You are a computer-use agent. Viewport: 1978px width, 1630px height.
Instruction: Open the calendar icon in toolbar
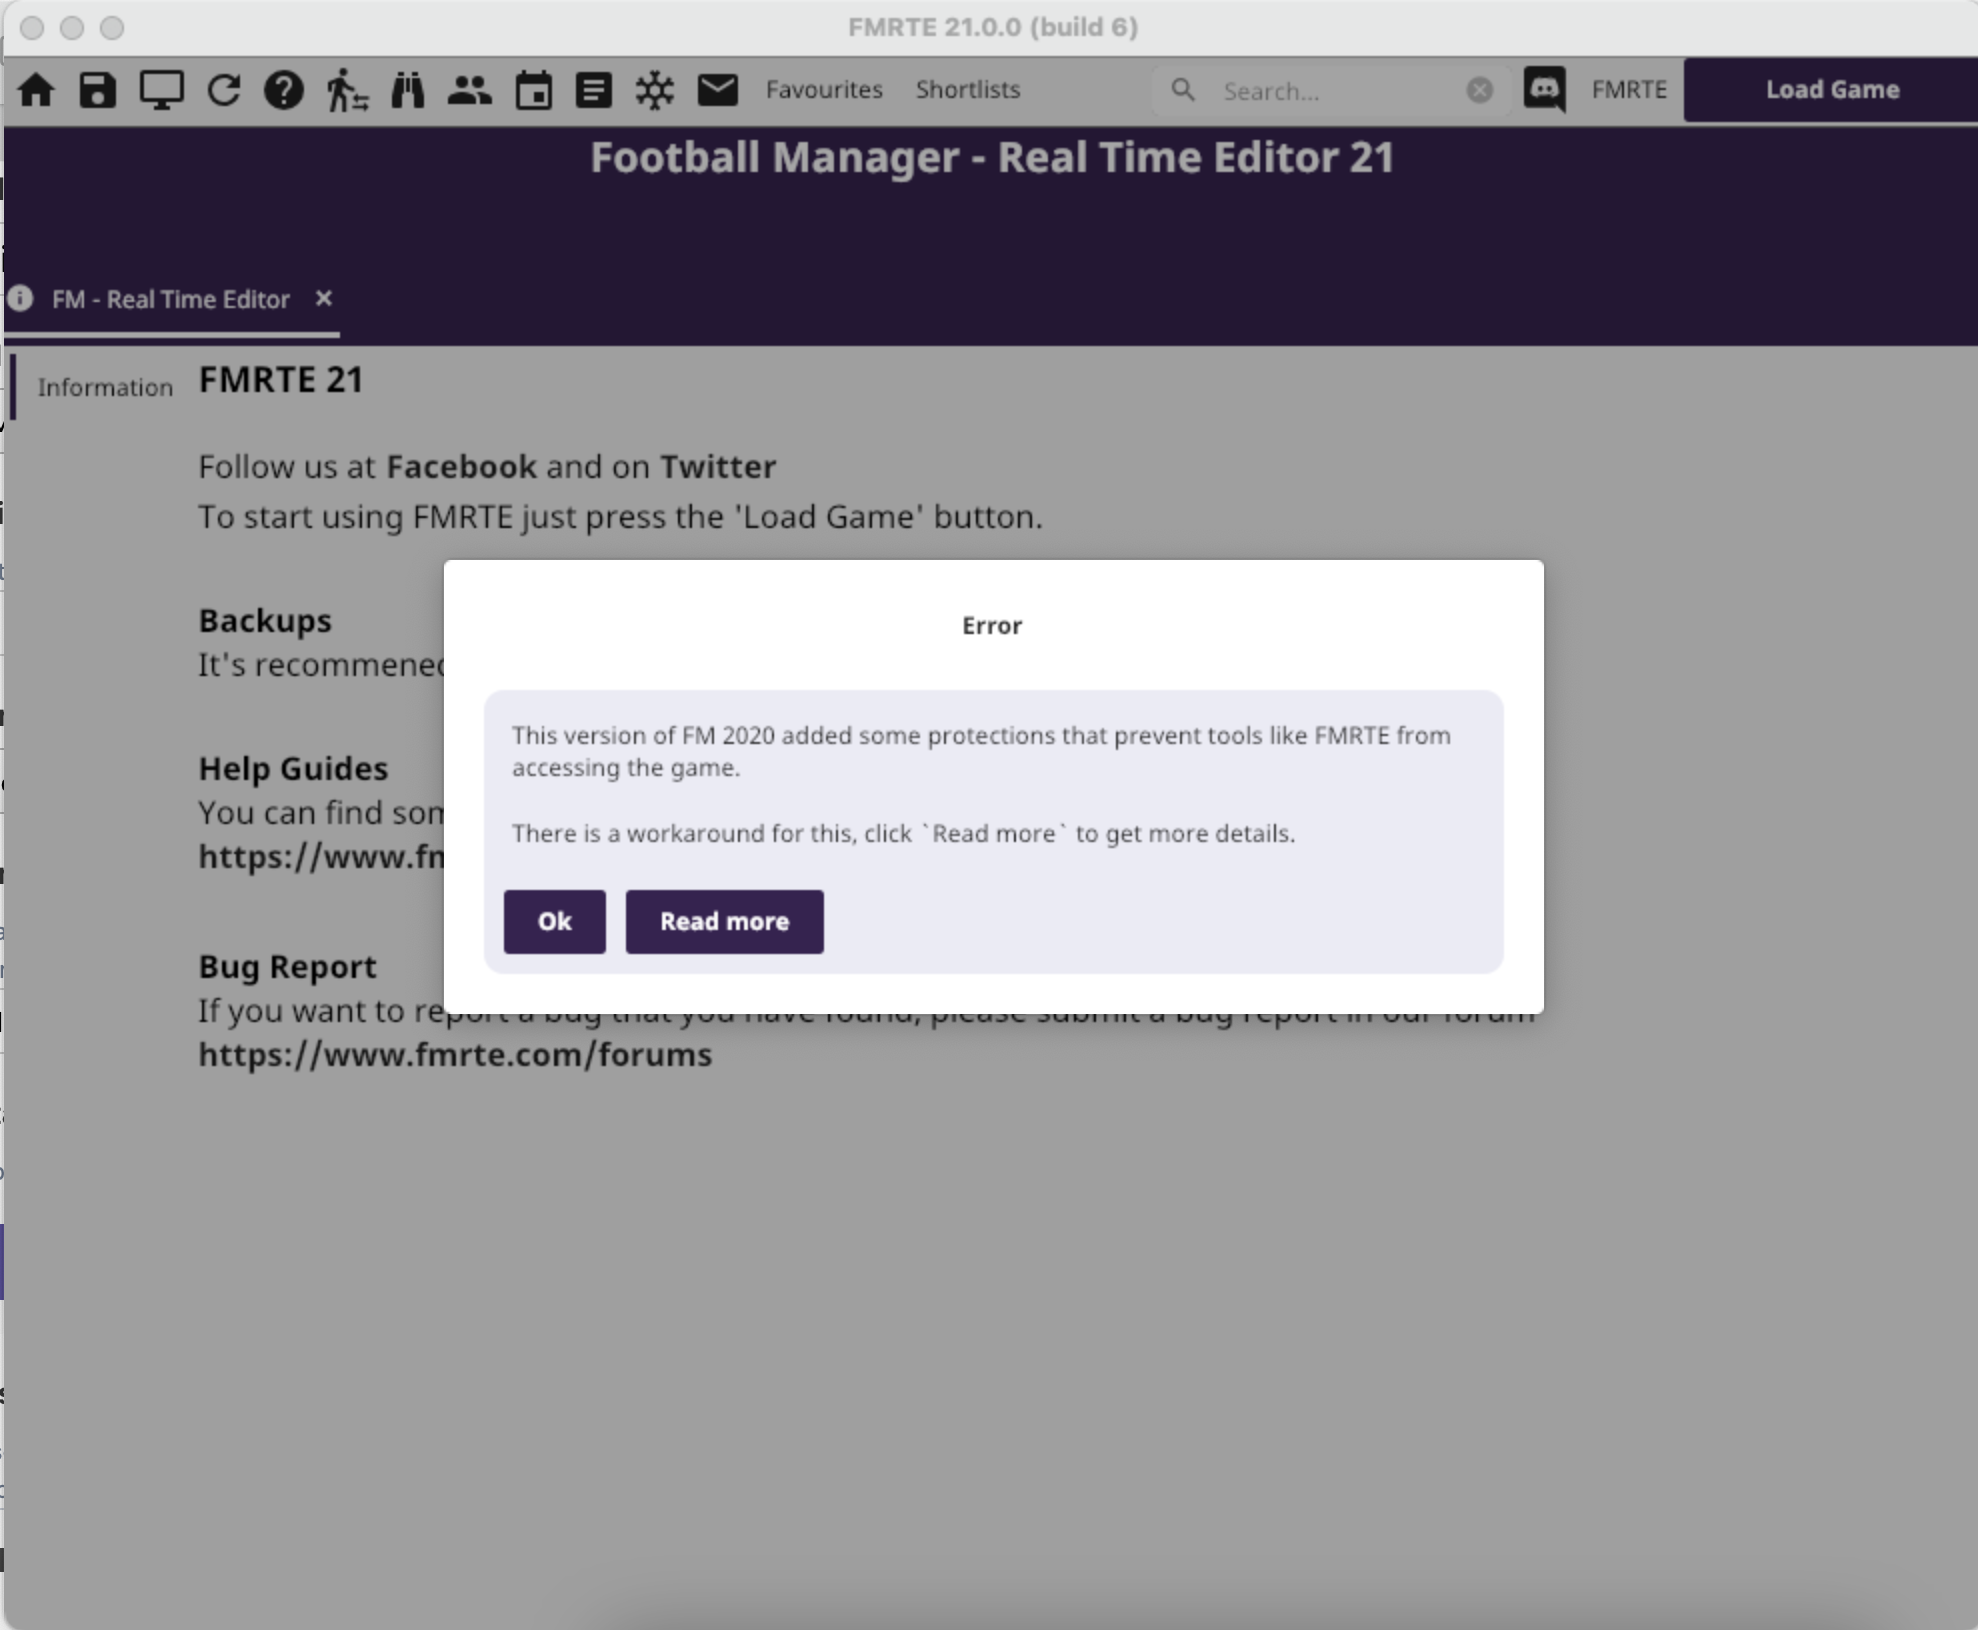point(533,90)
